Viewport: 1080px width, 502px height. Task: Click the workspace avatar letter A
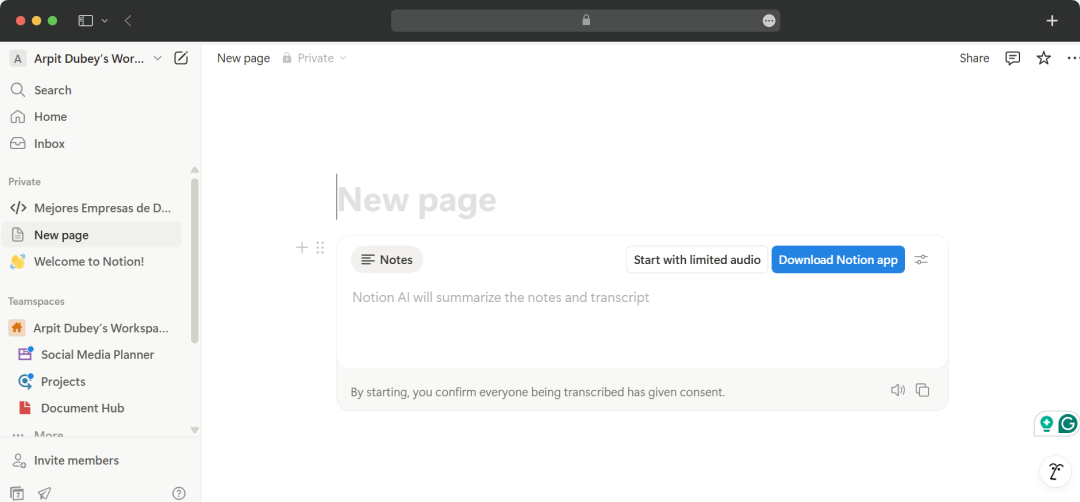(x=17, y=59)
